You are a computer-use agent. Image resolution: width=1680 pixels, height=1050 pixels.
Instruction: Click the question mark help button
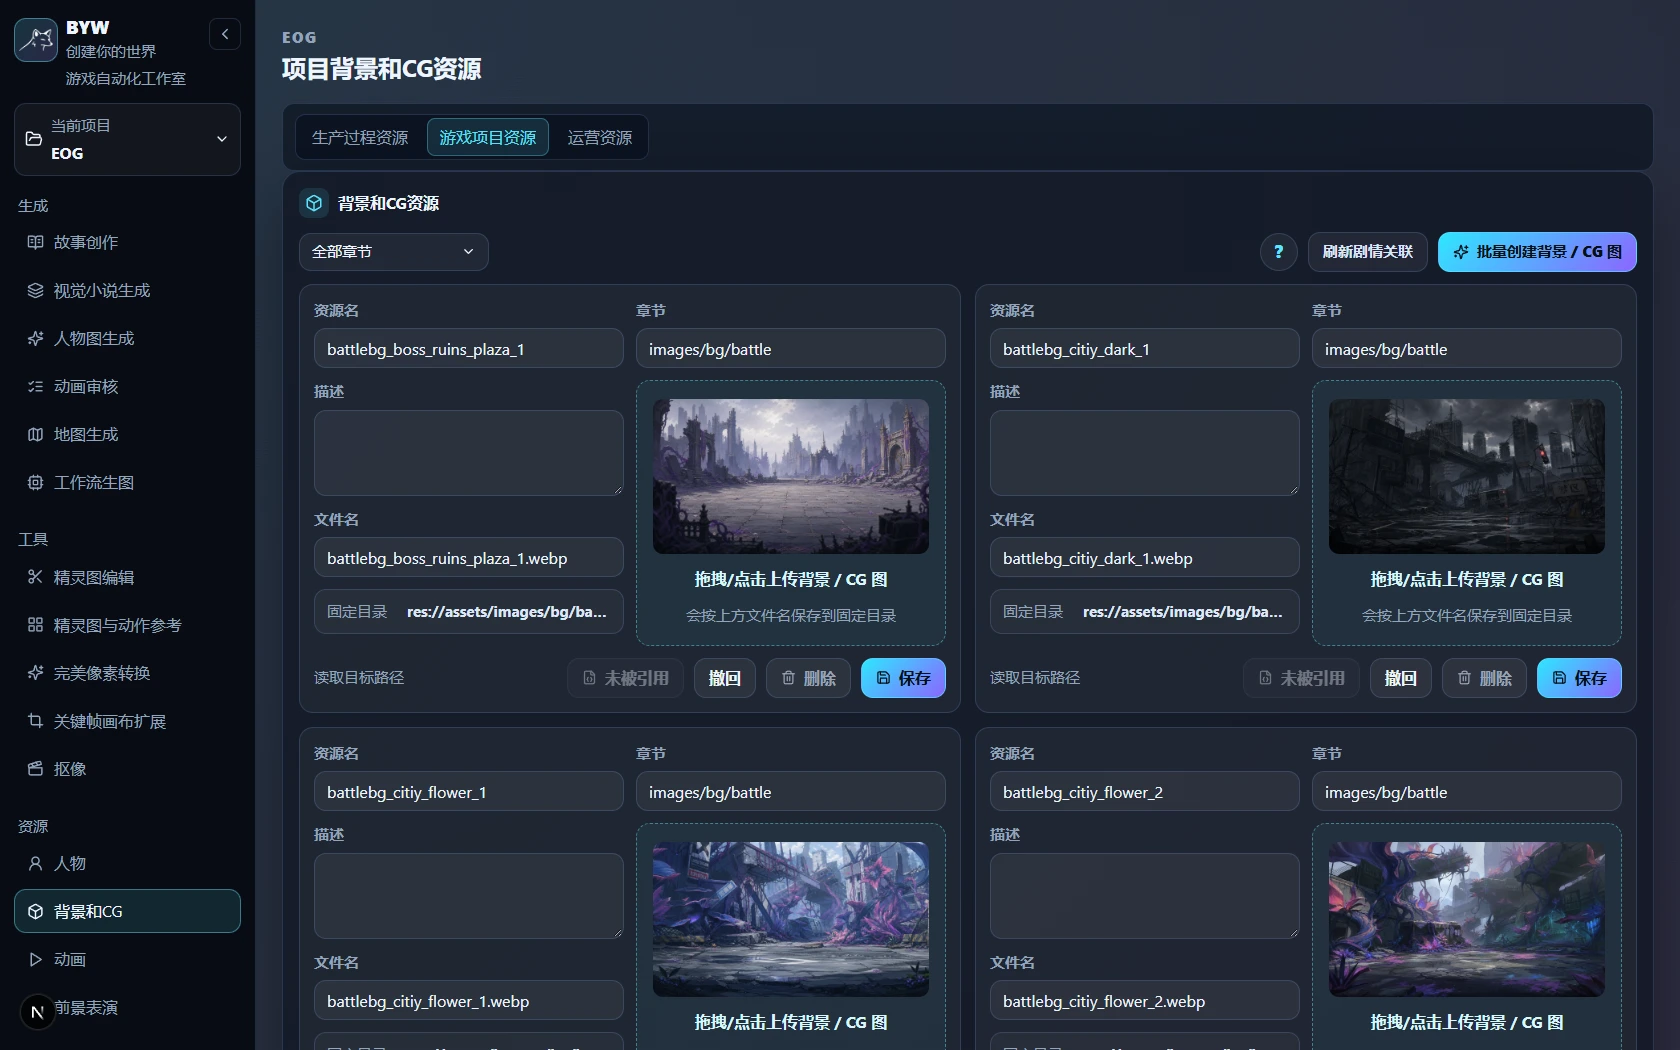(1278, 252)
